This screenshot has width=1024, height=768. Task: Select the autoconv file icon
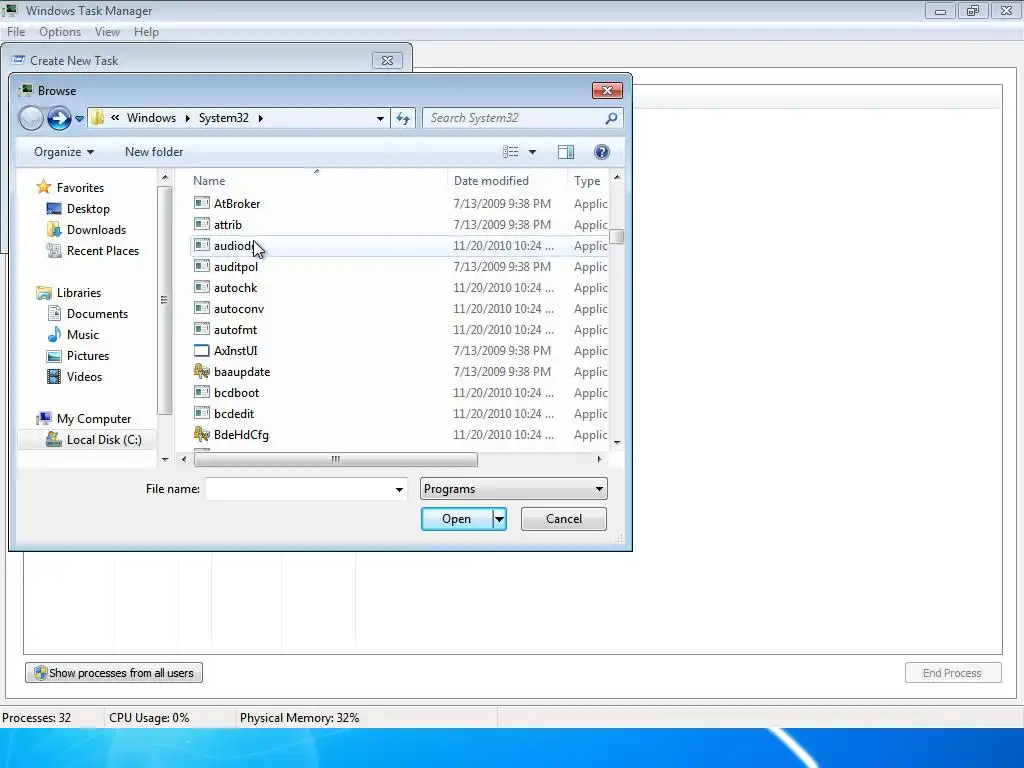coord(202,309)
